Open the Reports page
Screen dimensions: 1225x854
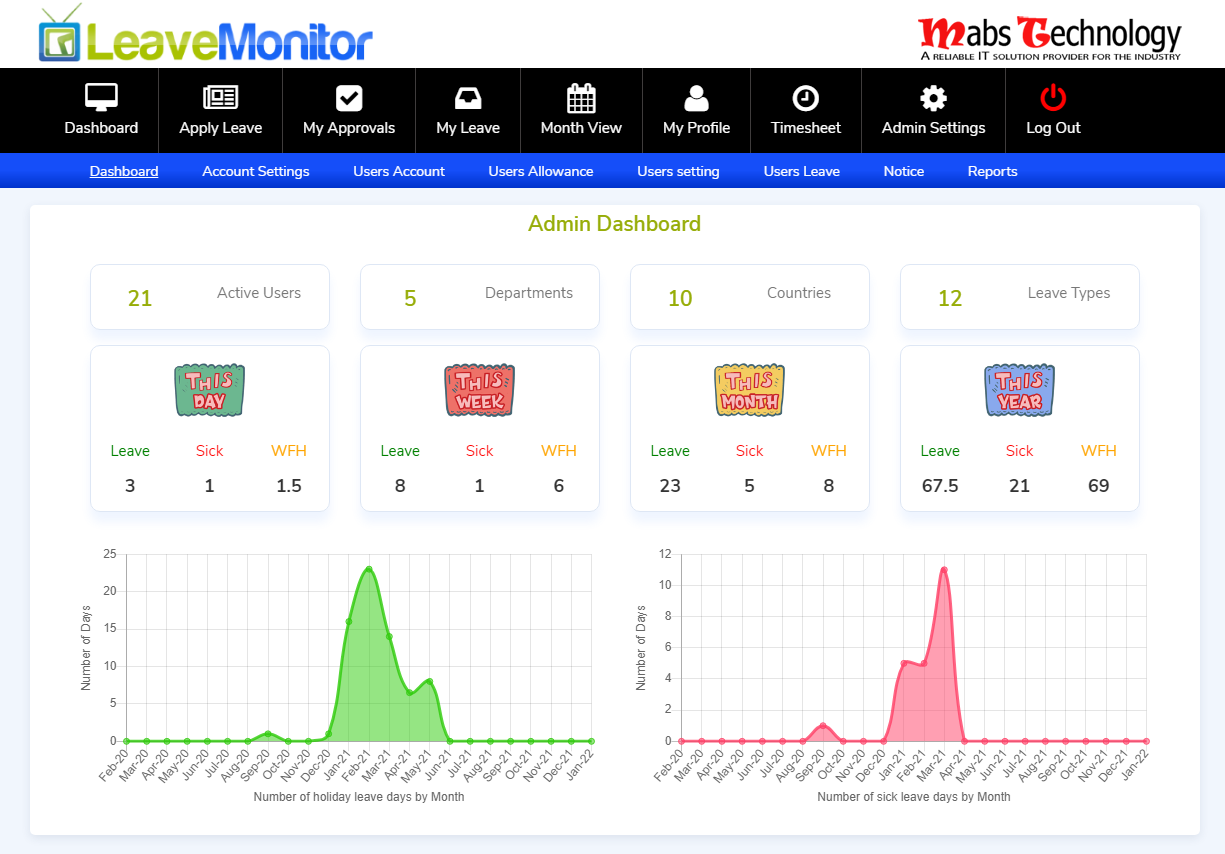click(x=992, y=171)
